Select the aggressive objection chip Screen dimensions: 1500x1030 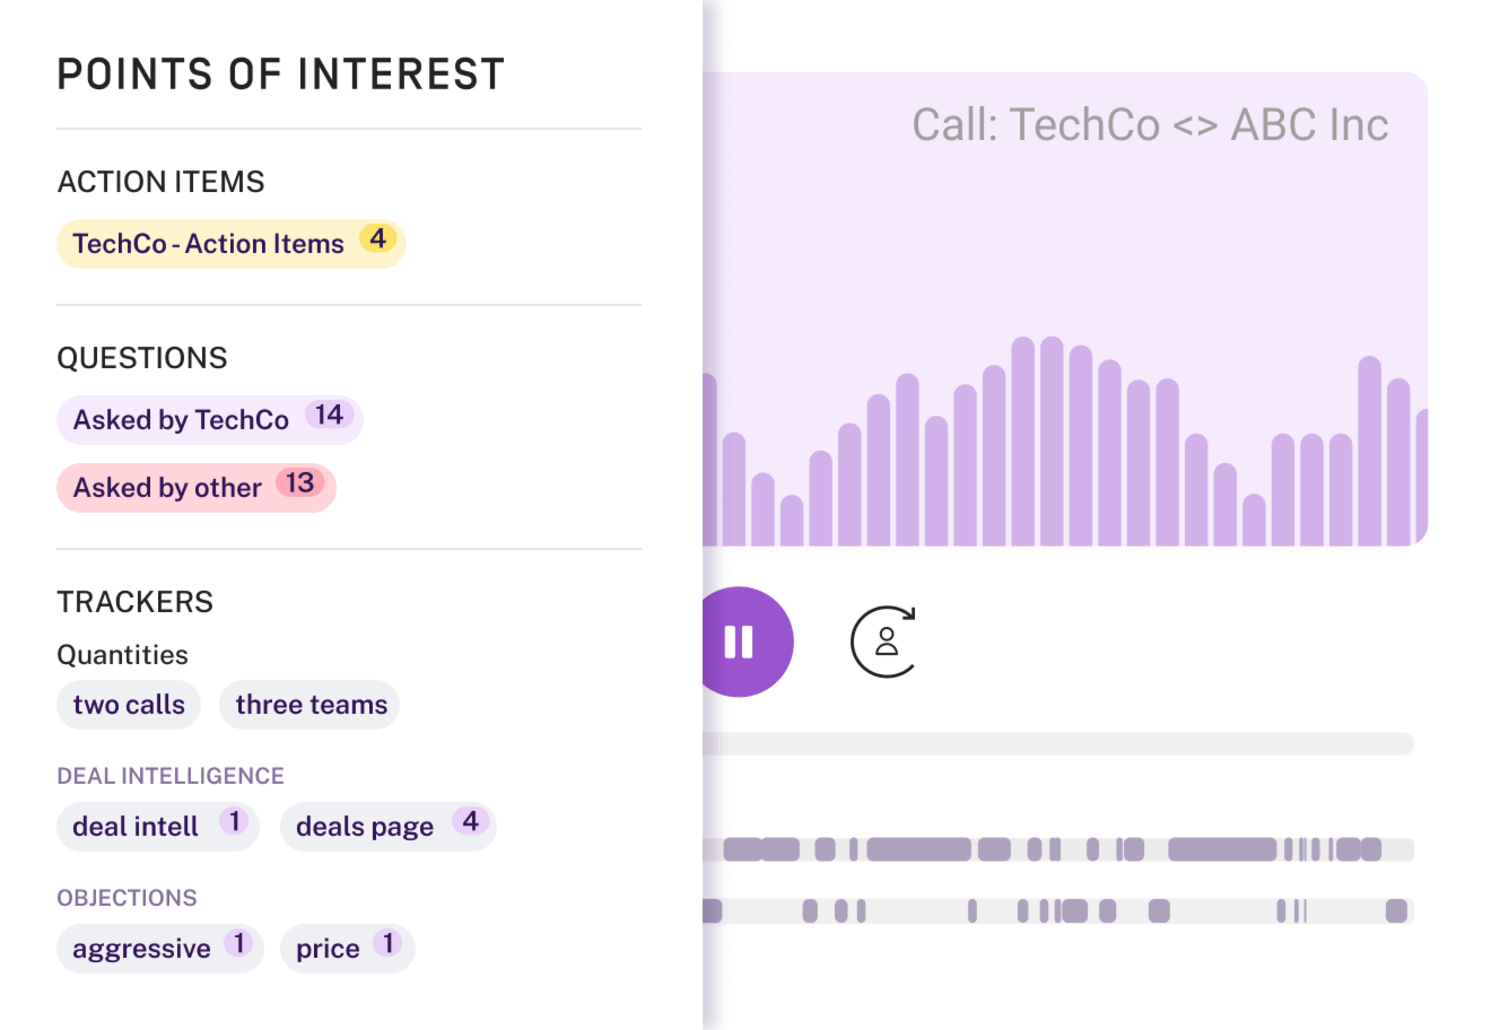point(160,949)
